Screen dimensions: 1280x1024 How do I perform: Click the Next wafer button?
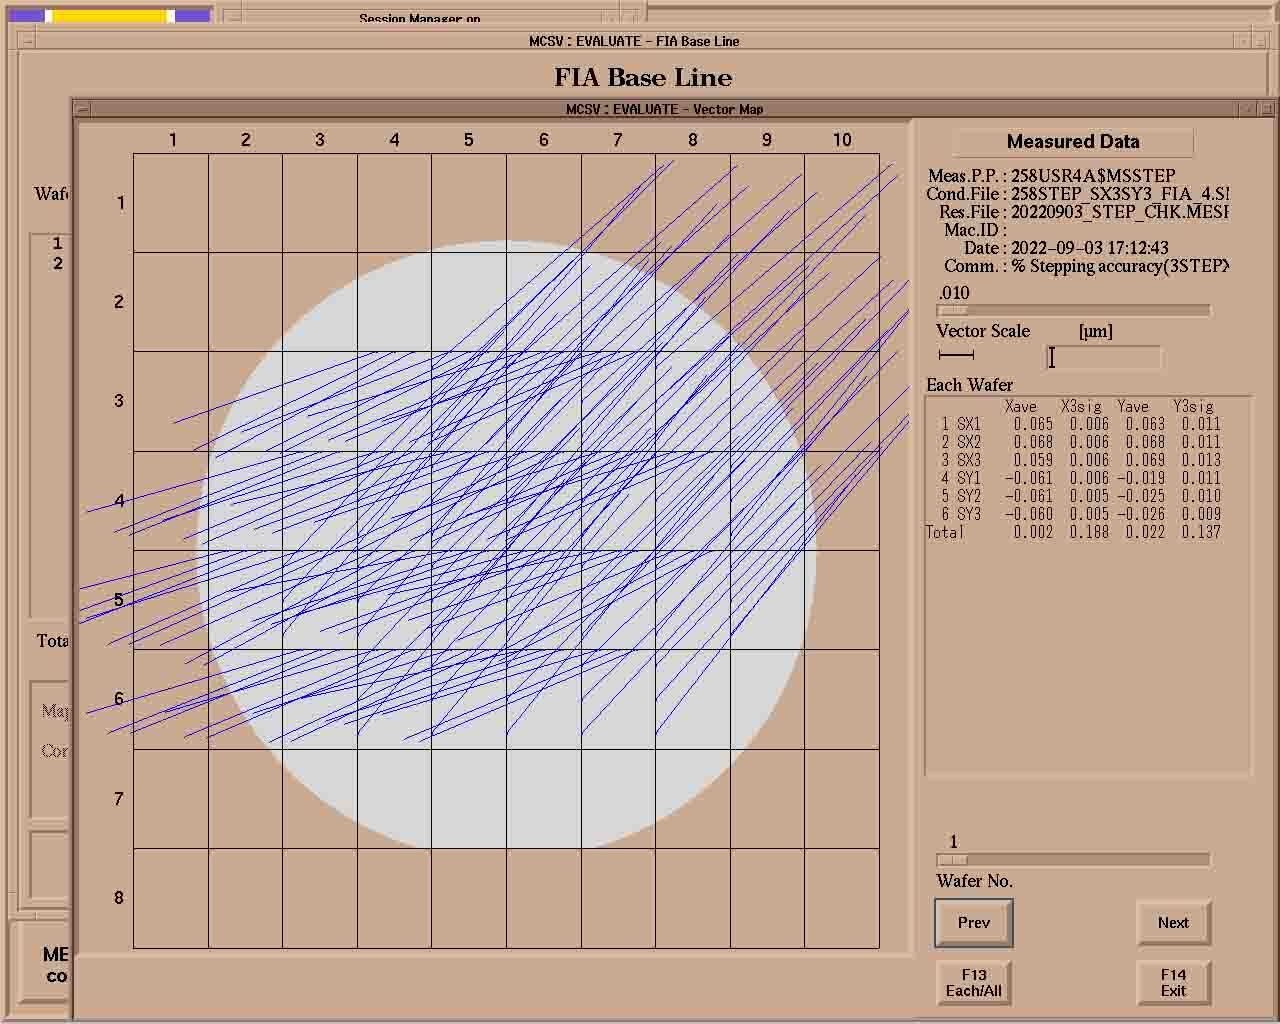[x=1173, y=922]
